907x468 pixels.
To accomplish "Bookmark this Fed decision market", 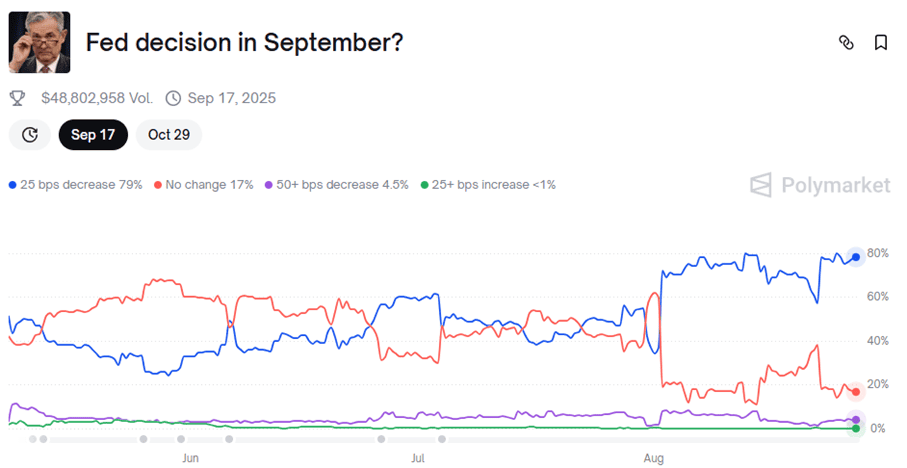I will 880,42.
